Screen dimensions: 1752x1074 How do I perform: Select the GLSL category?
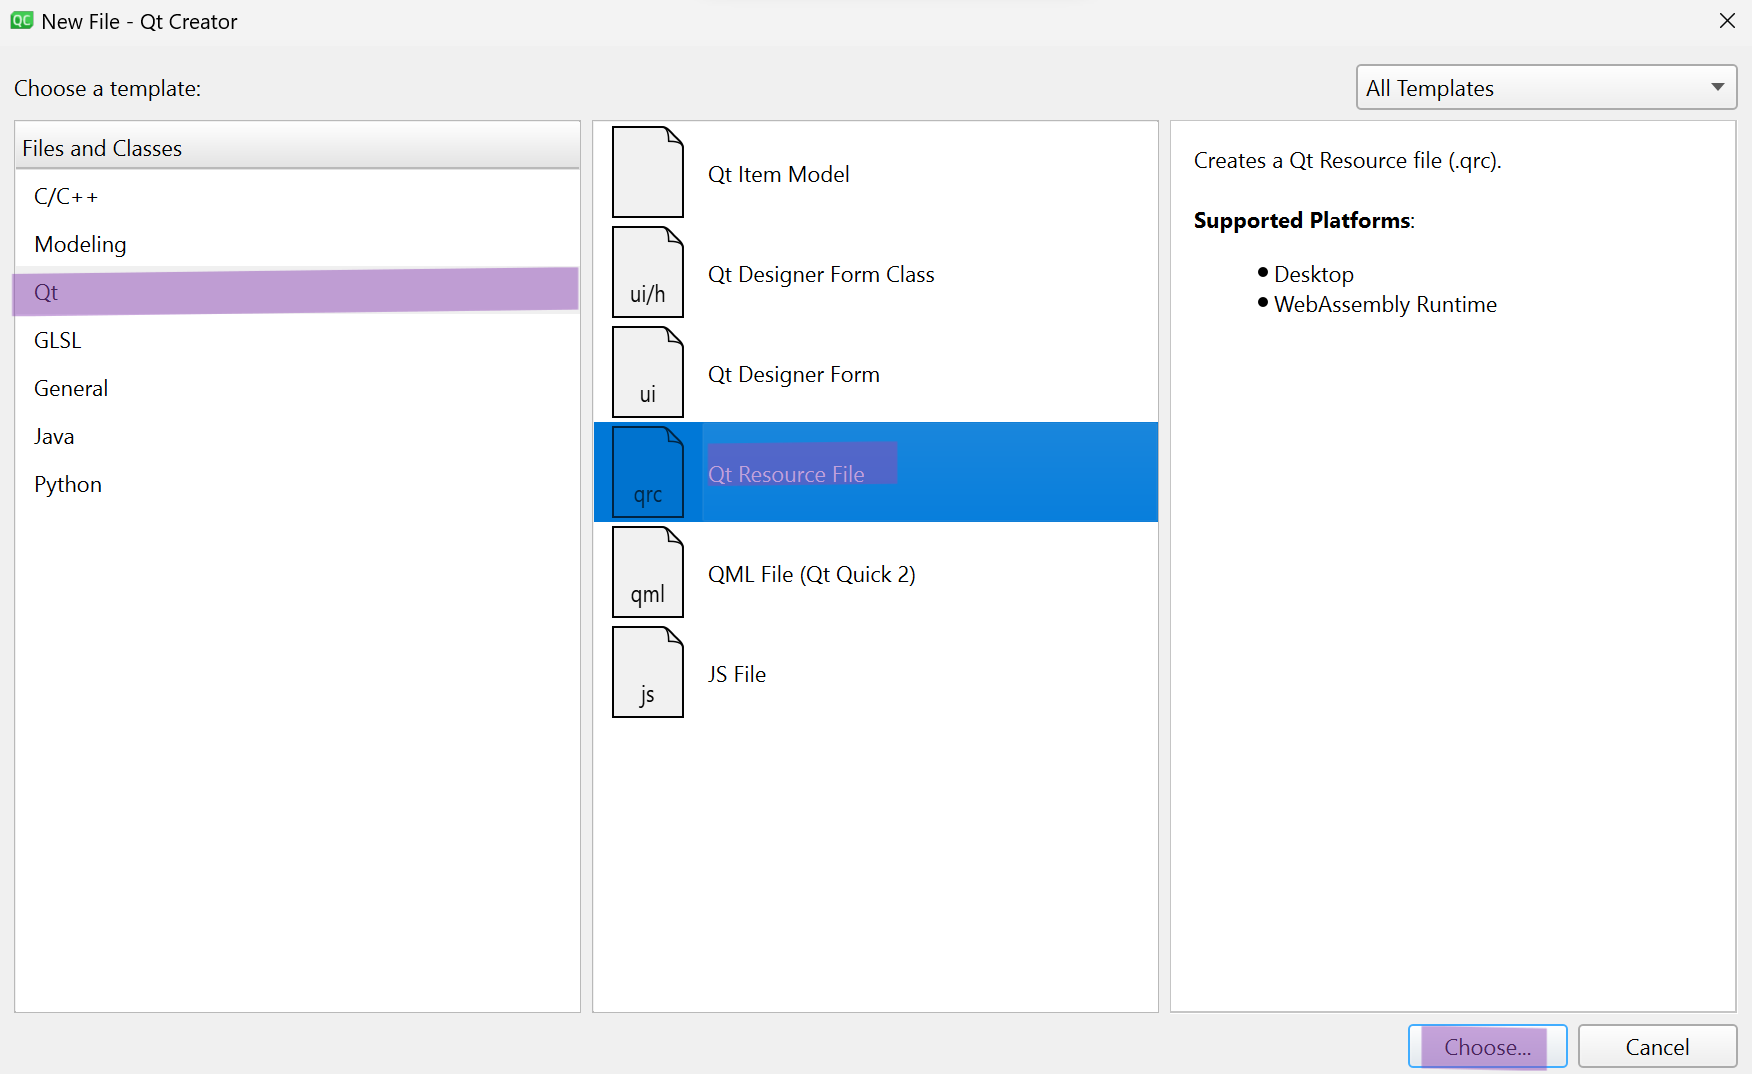click(297, 340)
